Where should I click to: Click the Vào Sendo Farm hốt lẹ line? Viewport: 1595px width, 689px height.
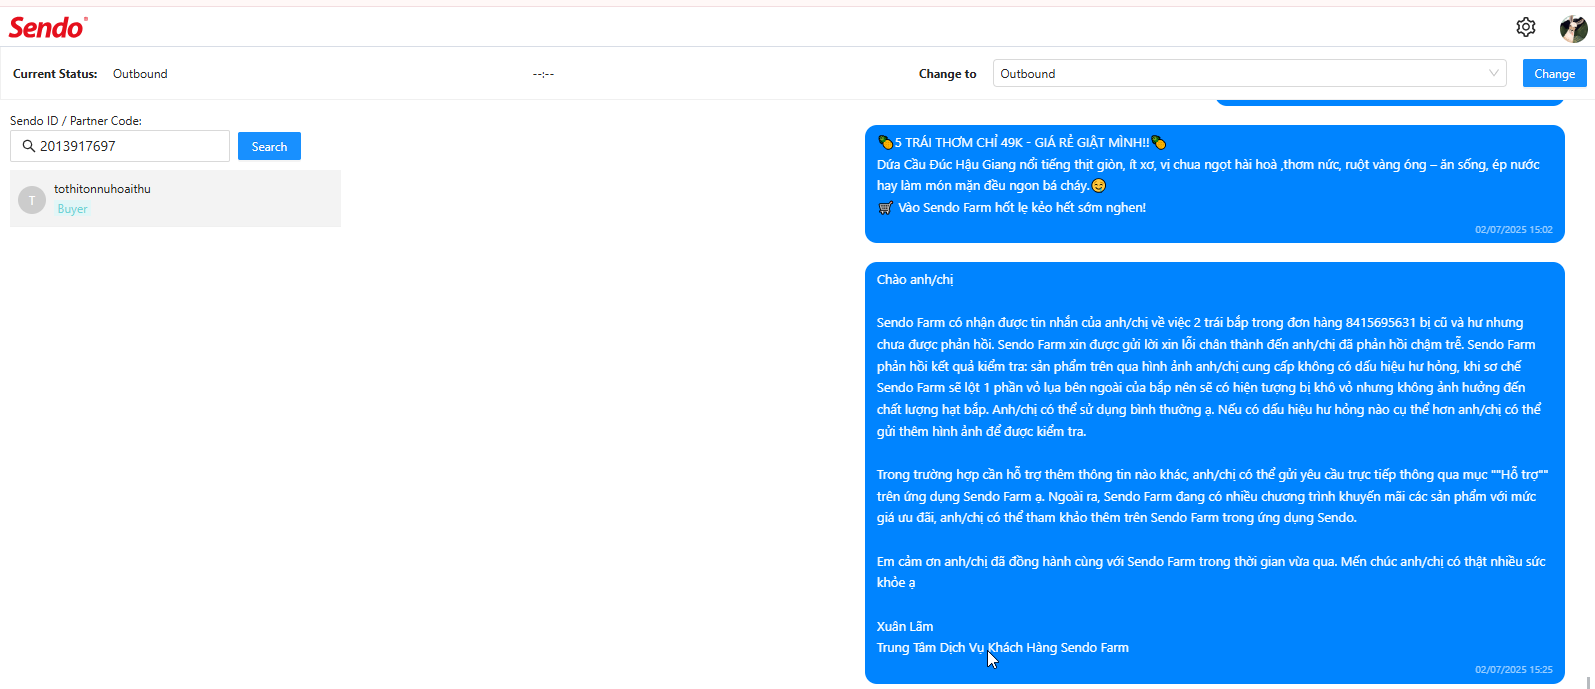click(1011, 208)
